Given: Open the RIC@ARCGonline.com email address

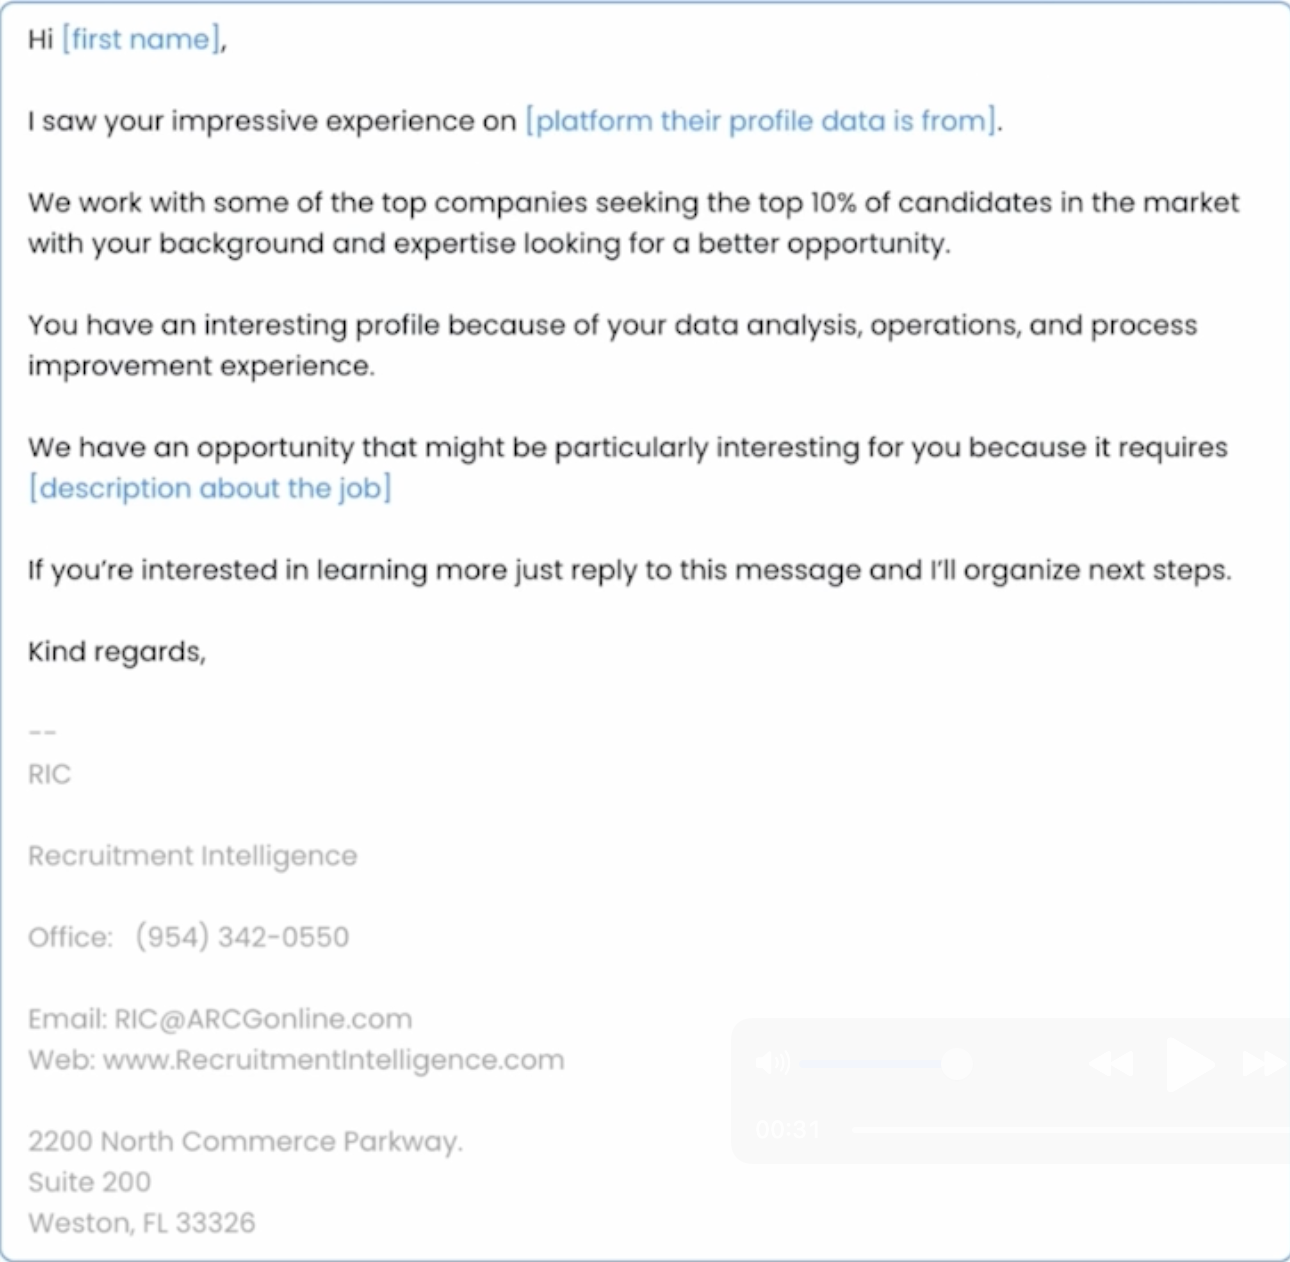Looking at the screenshot, I should coord(263,1019).
